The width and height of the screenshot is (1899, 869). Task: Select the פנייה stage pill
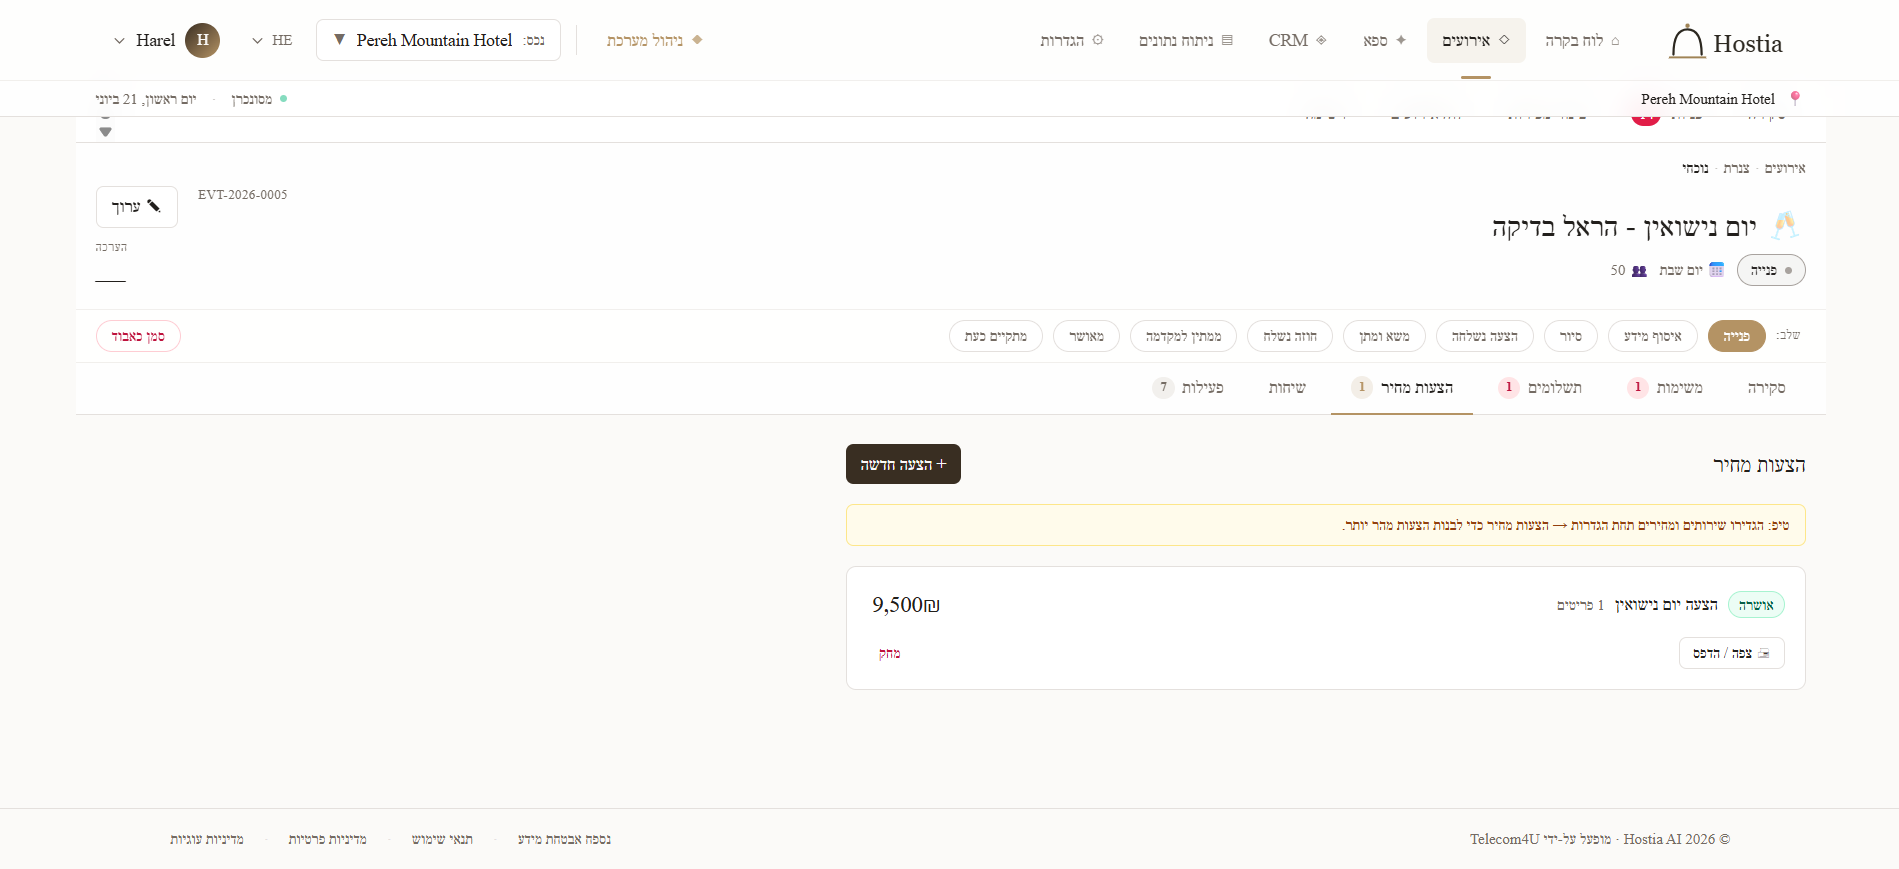(x=1737, y=336)
